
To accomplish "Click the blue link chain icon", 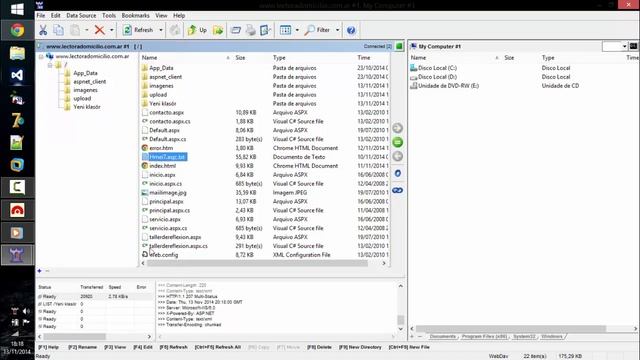I will point(398,191).
